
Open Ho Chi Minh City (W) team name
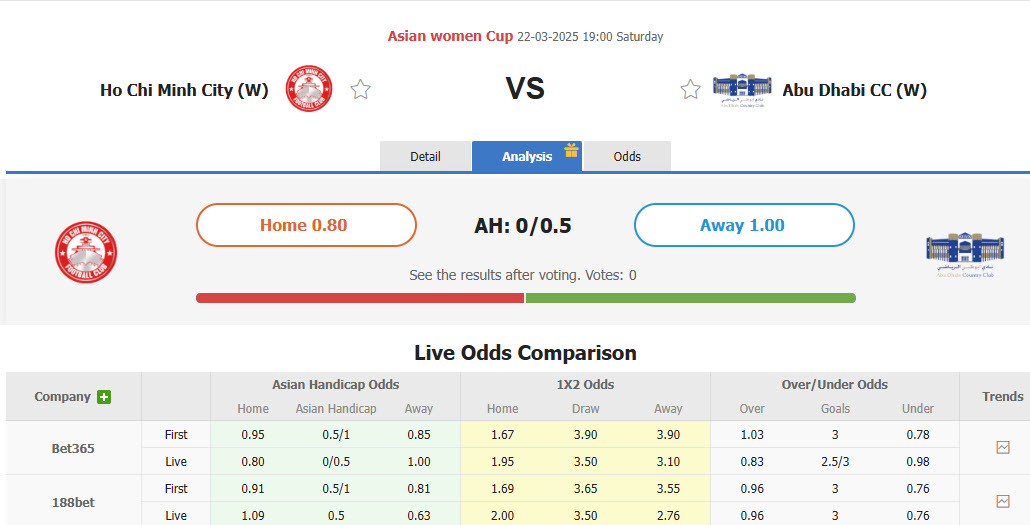click(184, 90)
